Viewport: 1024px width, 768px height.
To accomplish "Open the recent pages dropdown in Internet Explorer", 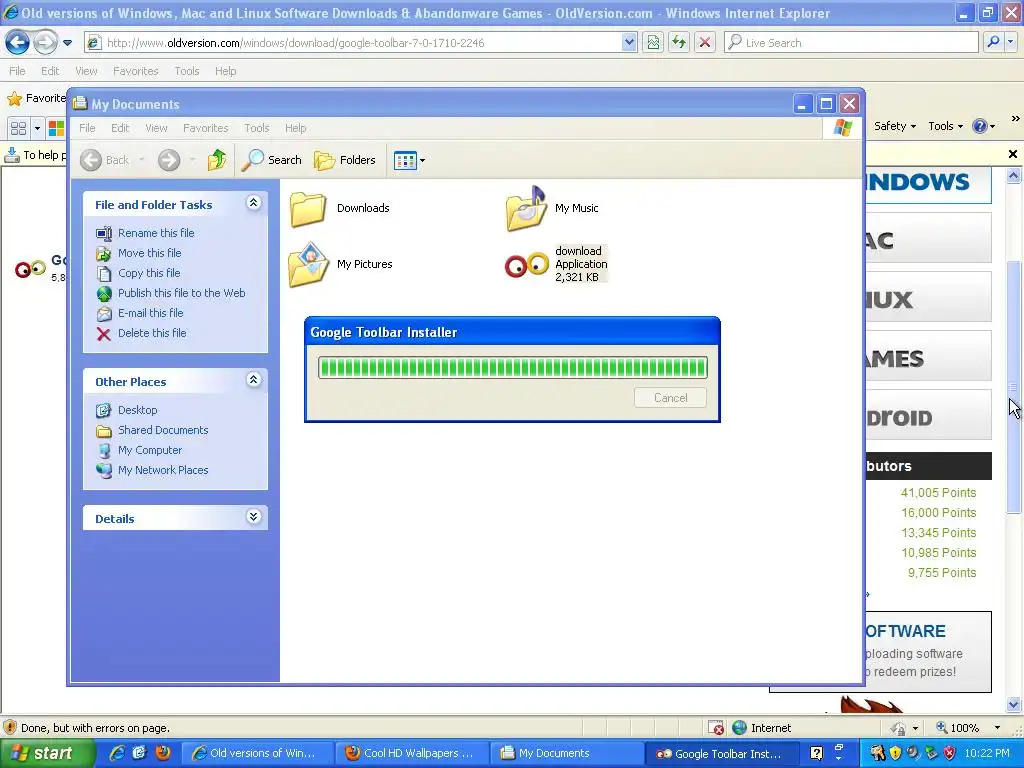I will click(67, 43).
